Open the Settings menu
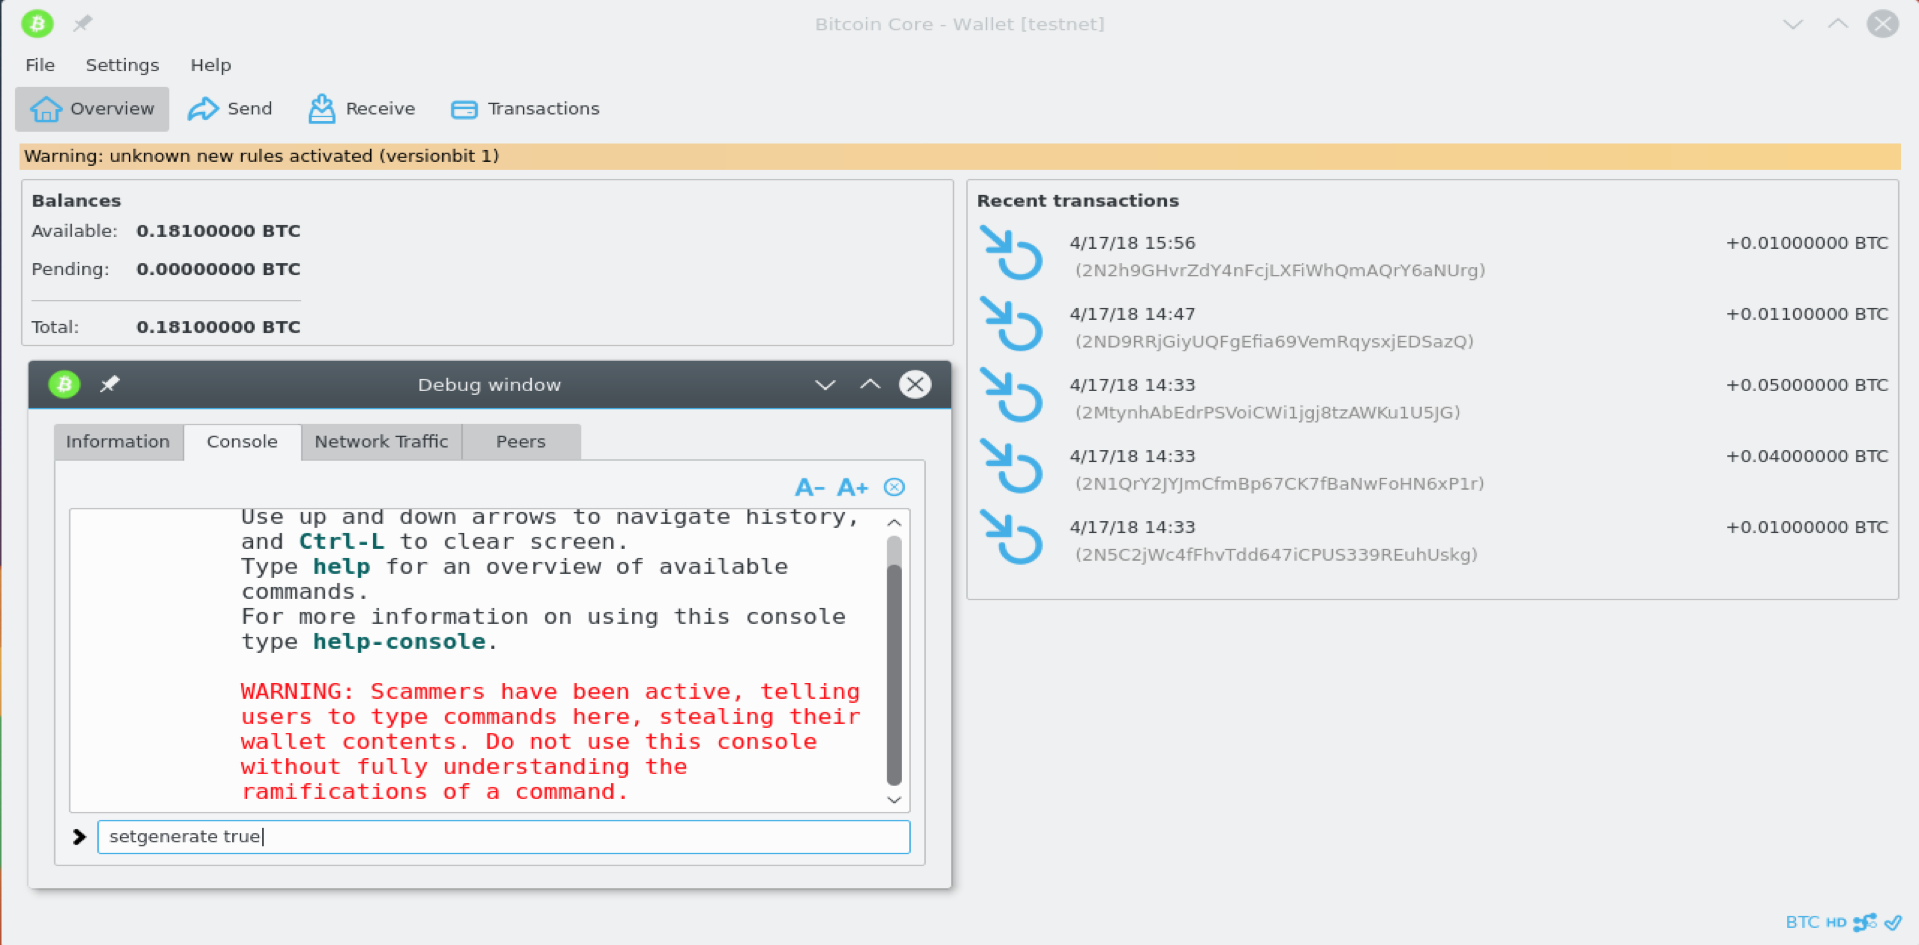 pos(122,65)
